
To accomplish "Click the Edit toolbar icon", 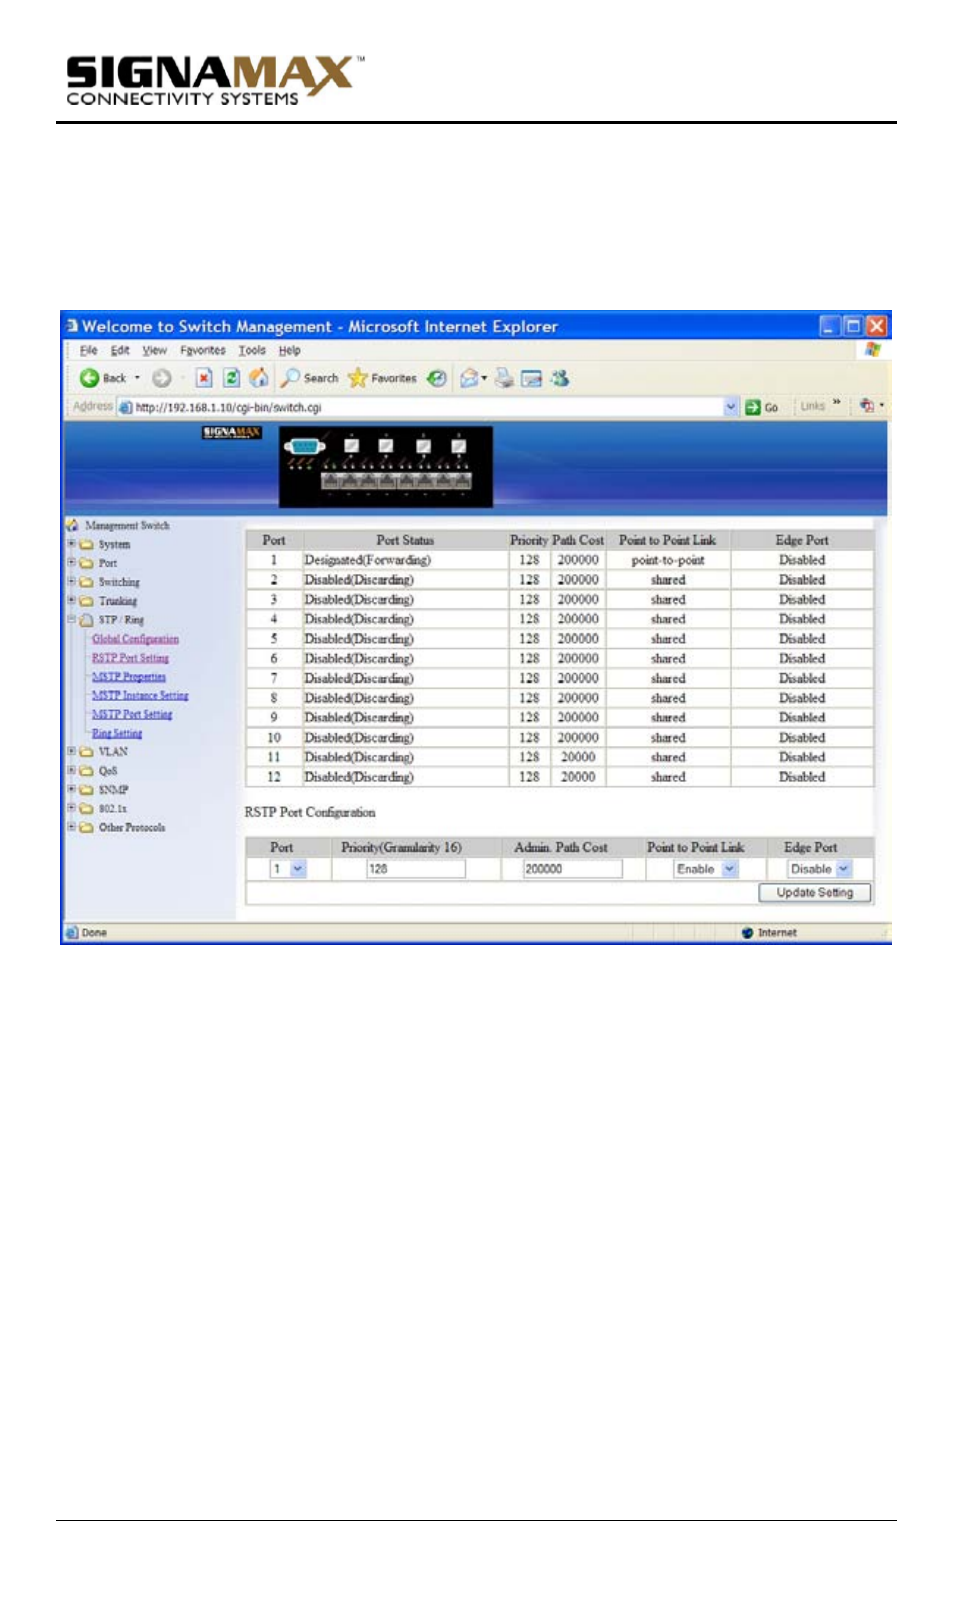I will [532, 378].
